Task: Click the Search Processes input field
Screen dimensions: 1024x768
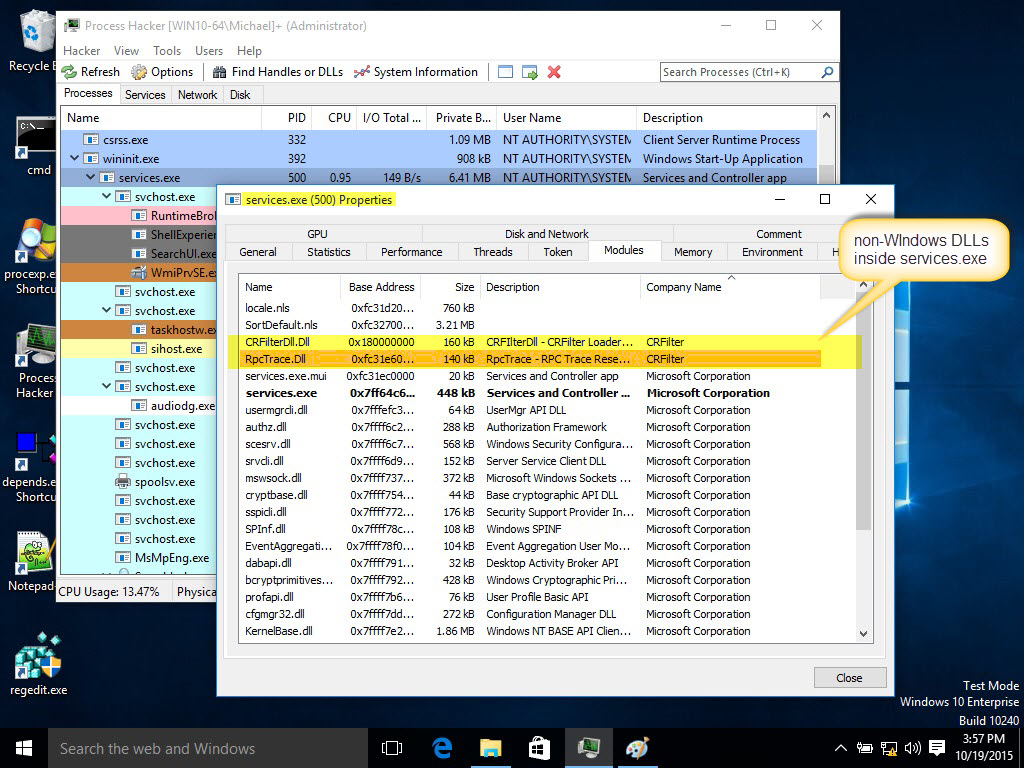Action: pos(740,72)
